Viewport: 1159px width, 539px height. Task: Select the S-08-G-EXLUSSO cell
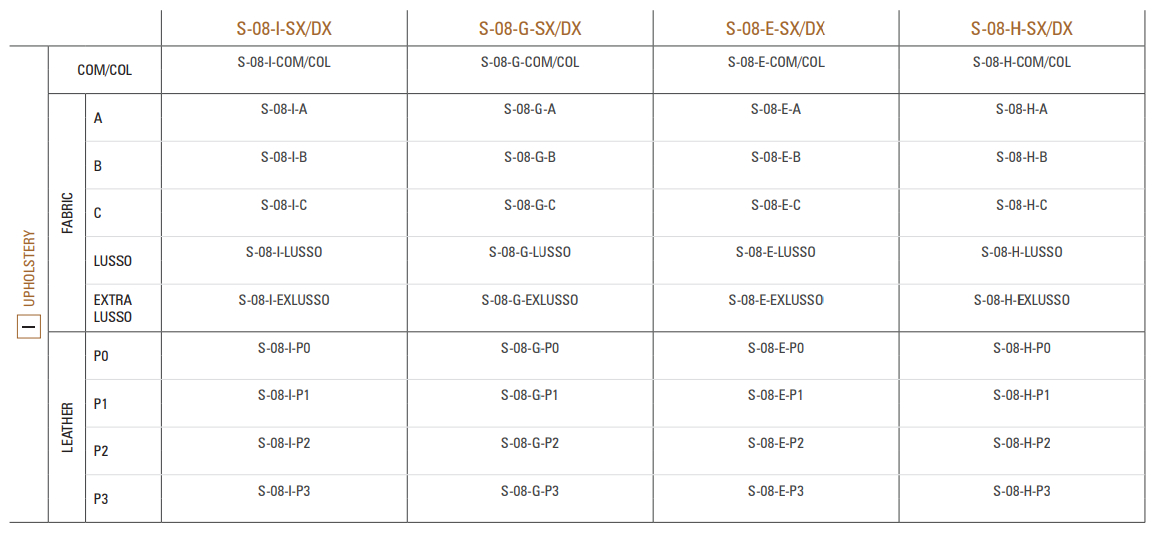coord(530,300)
